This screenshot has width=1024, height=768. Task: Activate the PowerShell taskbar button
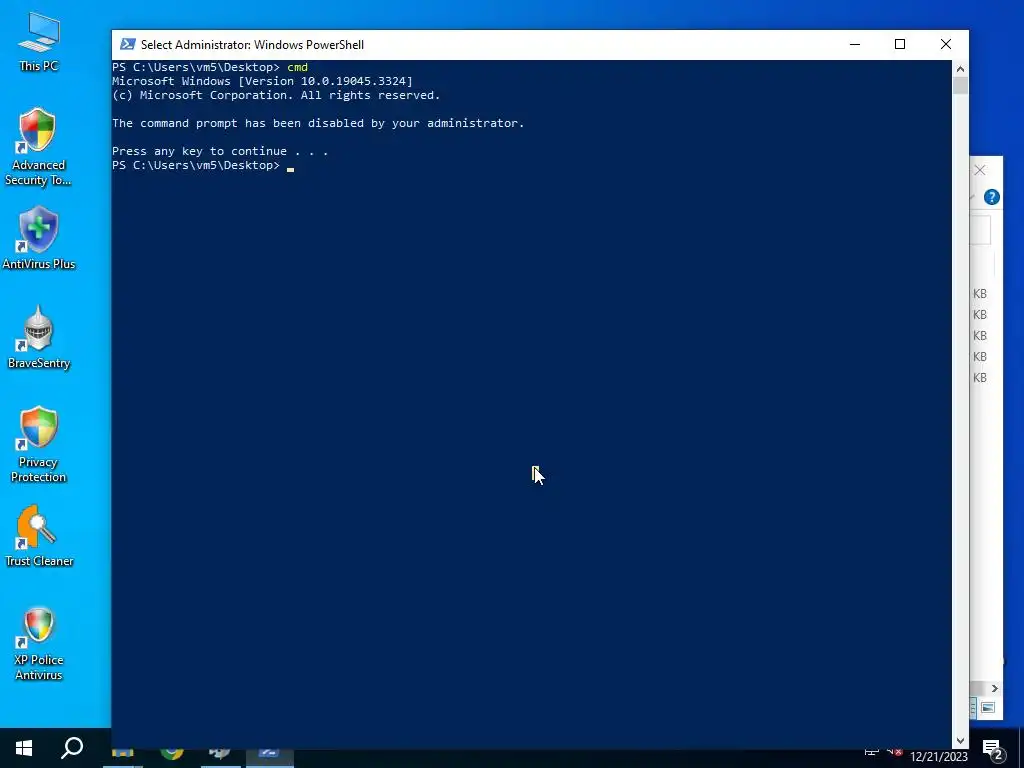(x=269, y=756)
